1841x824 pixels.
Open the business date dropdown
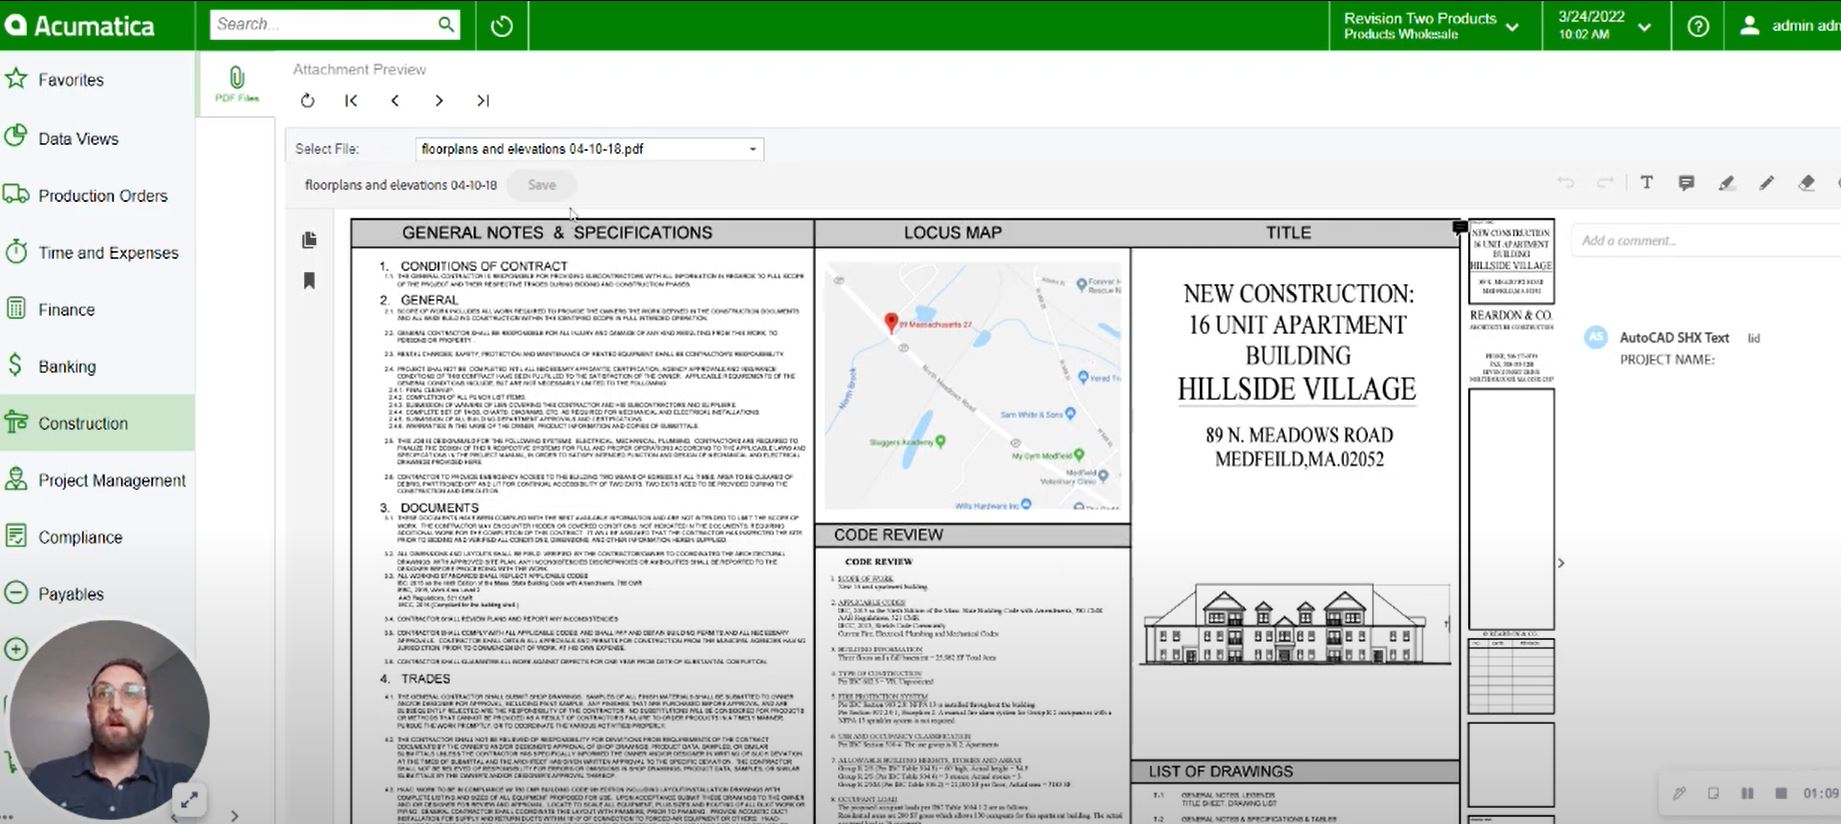point(1605,26)
